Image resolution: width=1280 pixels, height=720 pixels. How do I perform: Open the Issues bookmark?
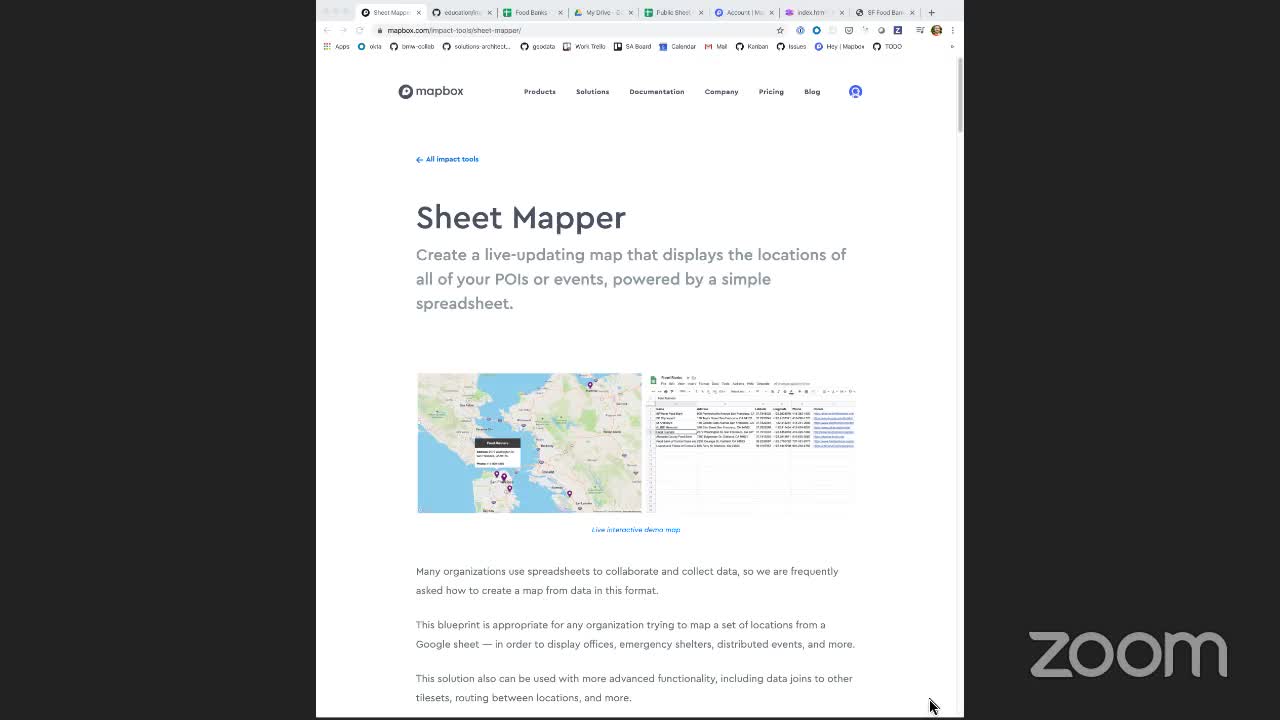[x=791, y=46]
